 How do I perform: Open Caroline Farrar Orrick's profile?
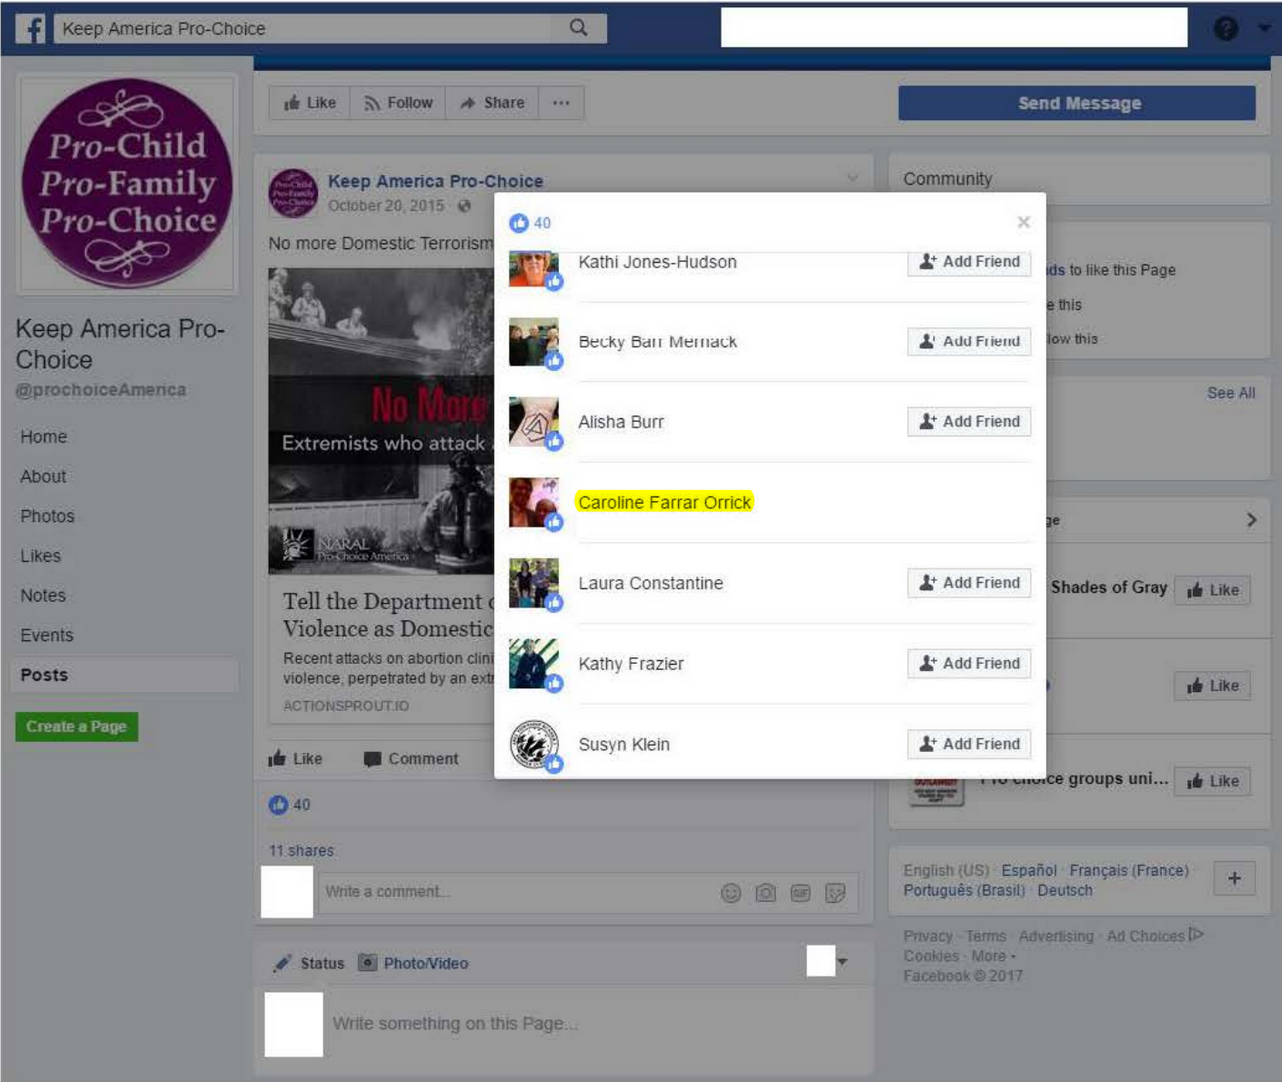point(664,502)
